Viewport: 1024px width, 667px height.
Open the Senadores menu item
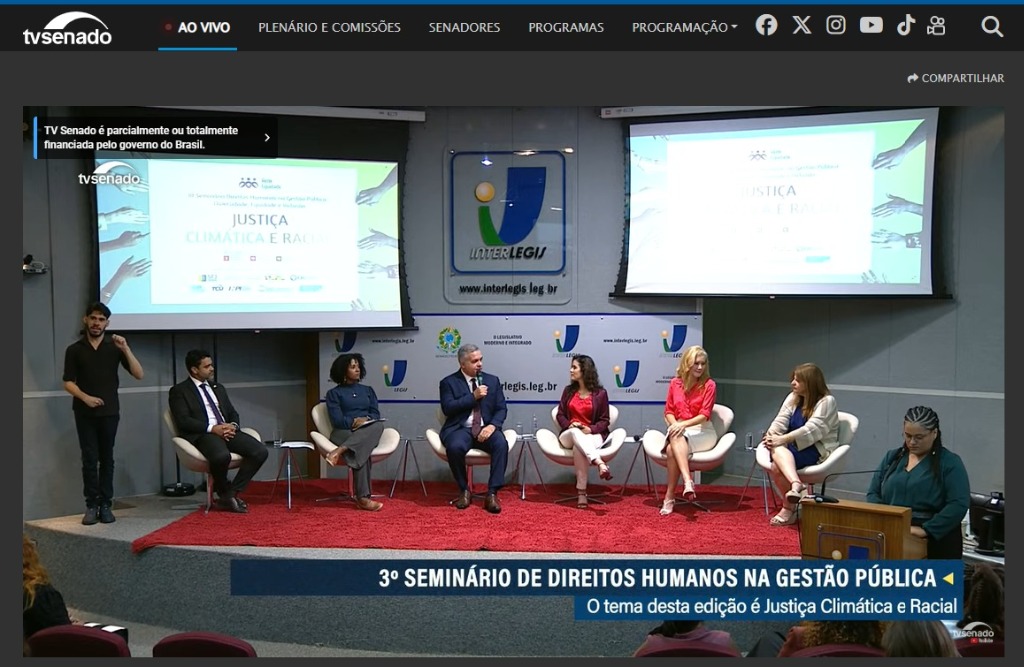pos(464,27)
